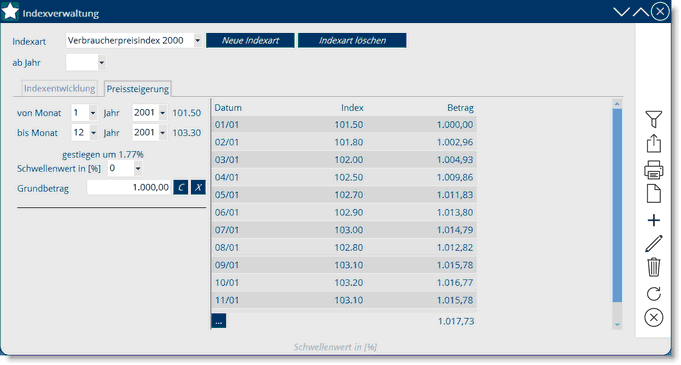The width and height of the screenshot is (681, 365).
Task: Add a new entry with plus icon
Action: [x=653, y=220]
